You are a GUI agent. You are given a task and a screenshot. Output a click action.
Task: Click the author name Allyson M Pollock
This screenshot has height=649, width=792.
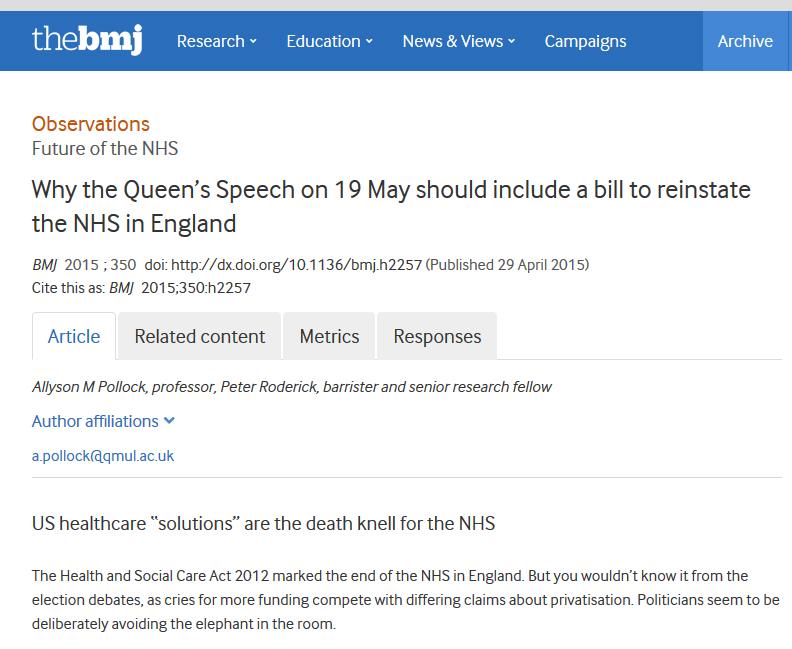(89, 387)
